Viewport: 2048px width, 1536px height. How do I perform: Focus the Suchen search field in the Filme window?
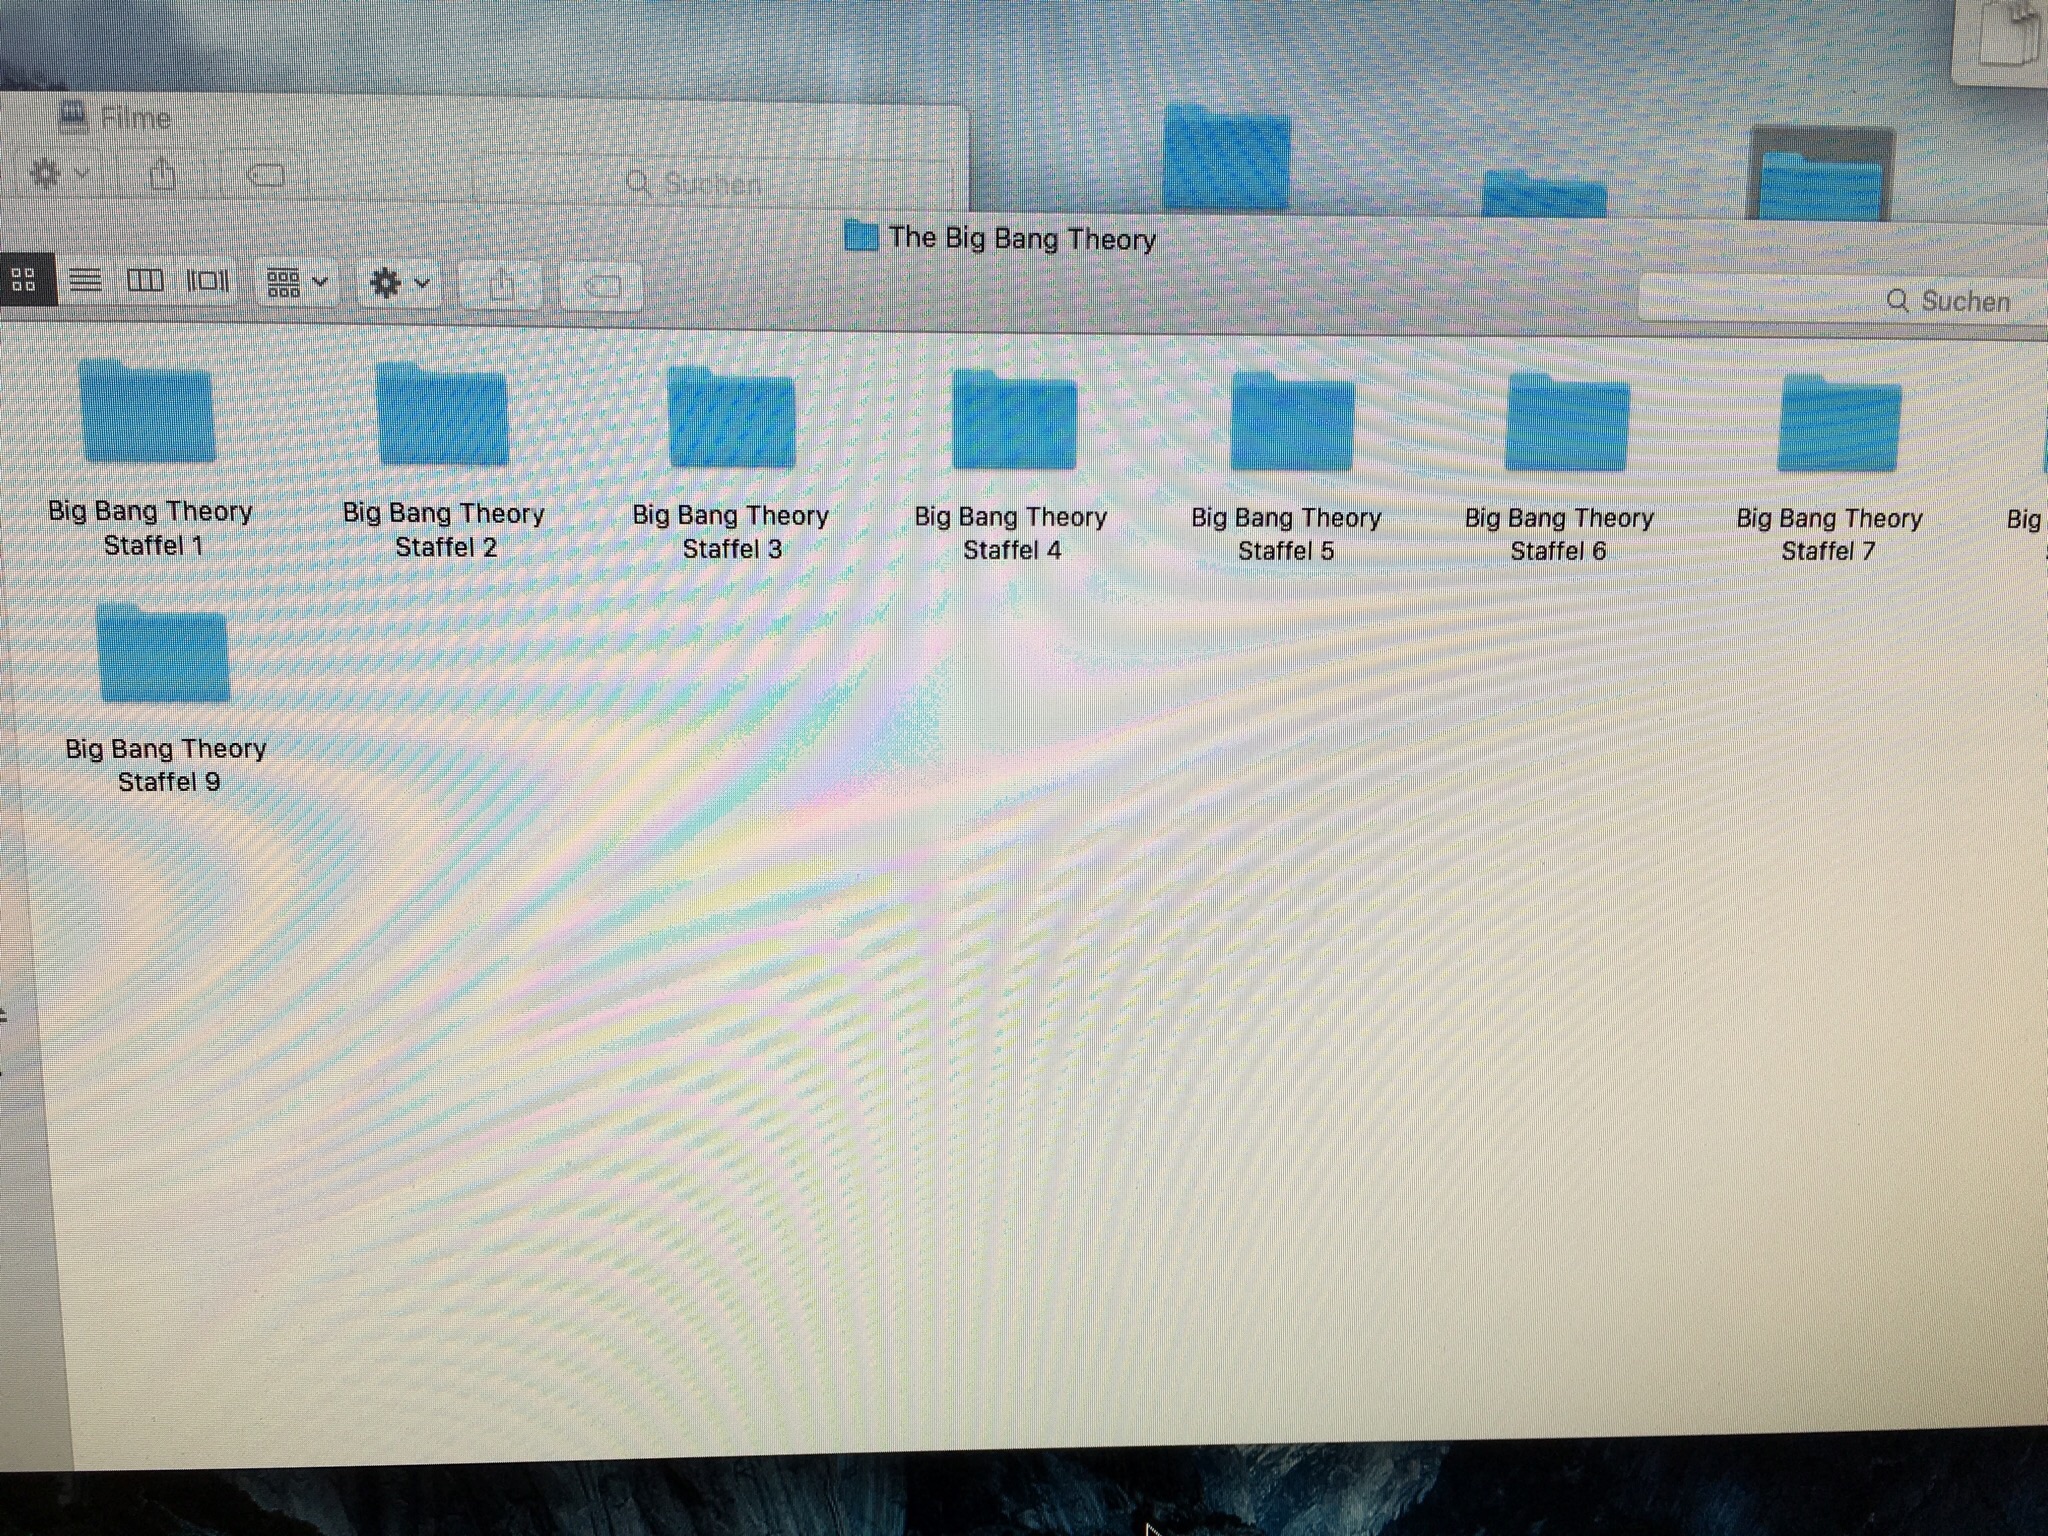(712, 183)
